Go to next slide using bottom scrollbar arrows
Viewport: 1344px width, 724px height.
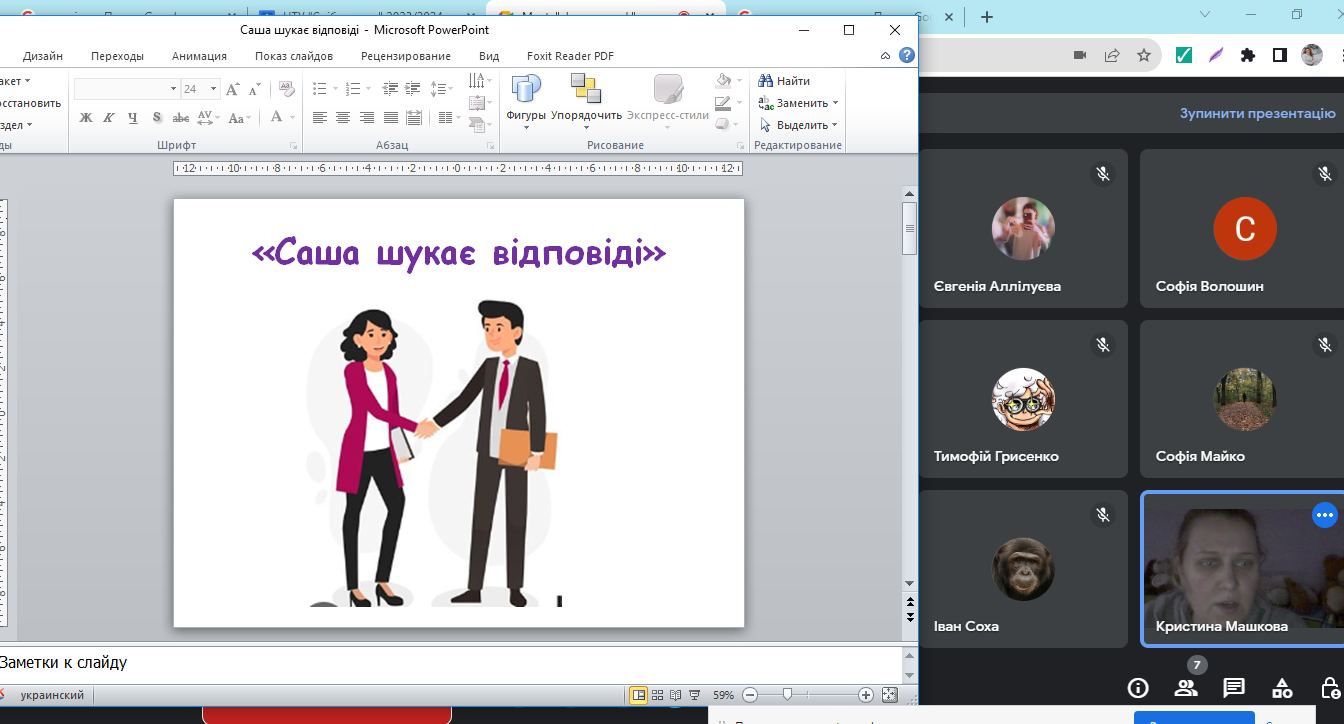click(x=910, y=617)
